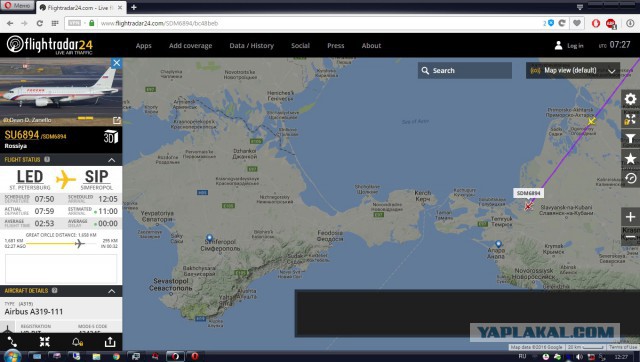Open the flight filter funnel icon

point(630,139)
